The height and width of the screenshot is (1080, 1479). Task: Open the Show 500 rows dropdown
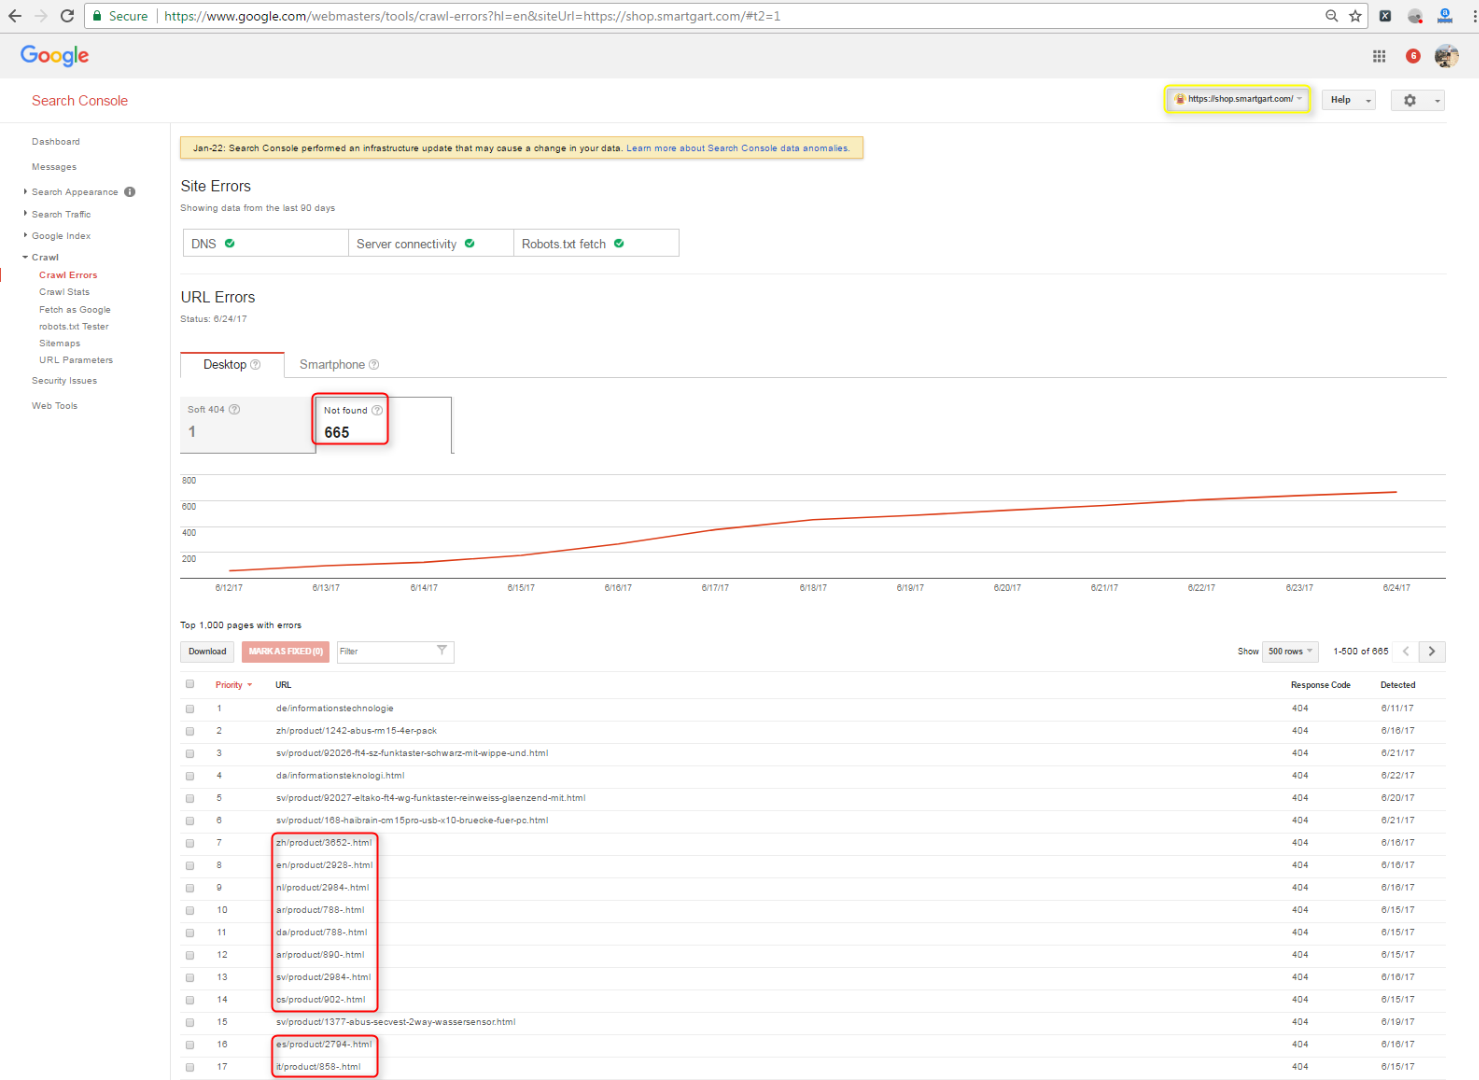[1290, 651]
